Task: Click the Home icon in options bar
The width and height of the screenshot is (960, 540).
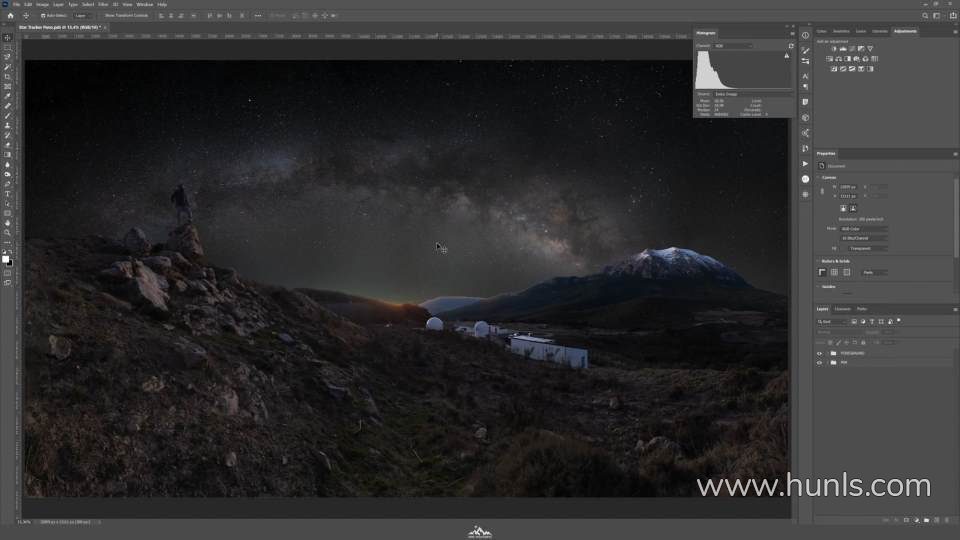Action: click(x=10, y=15)
